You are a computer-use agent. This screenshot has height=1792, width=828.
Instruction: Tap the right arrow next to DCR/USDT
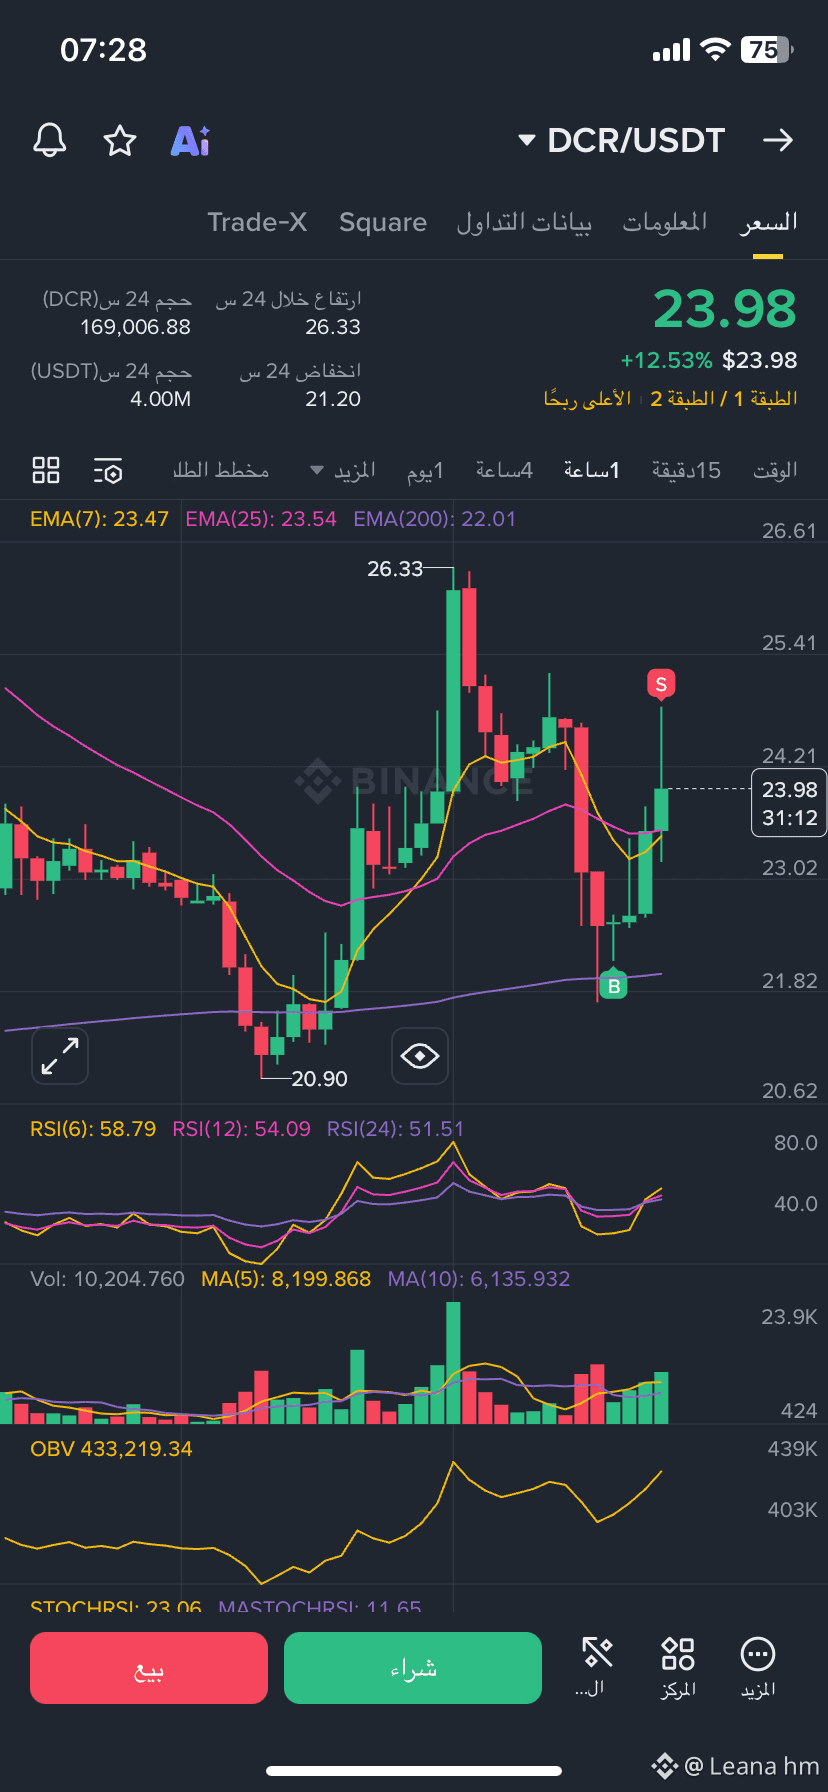pos(778,141)
